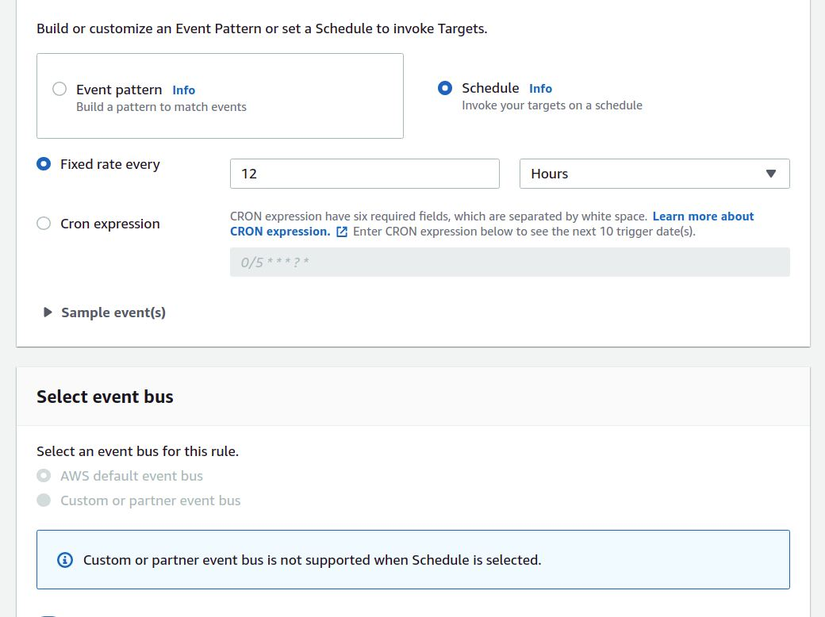Choose the Fixed rate every option
This screenshot has height=617, width=825.
point(44,164)
